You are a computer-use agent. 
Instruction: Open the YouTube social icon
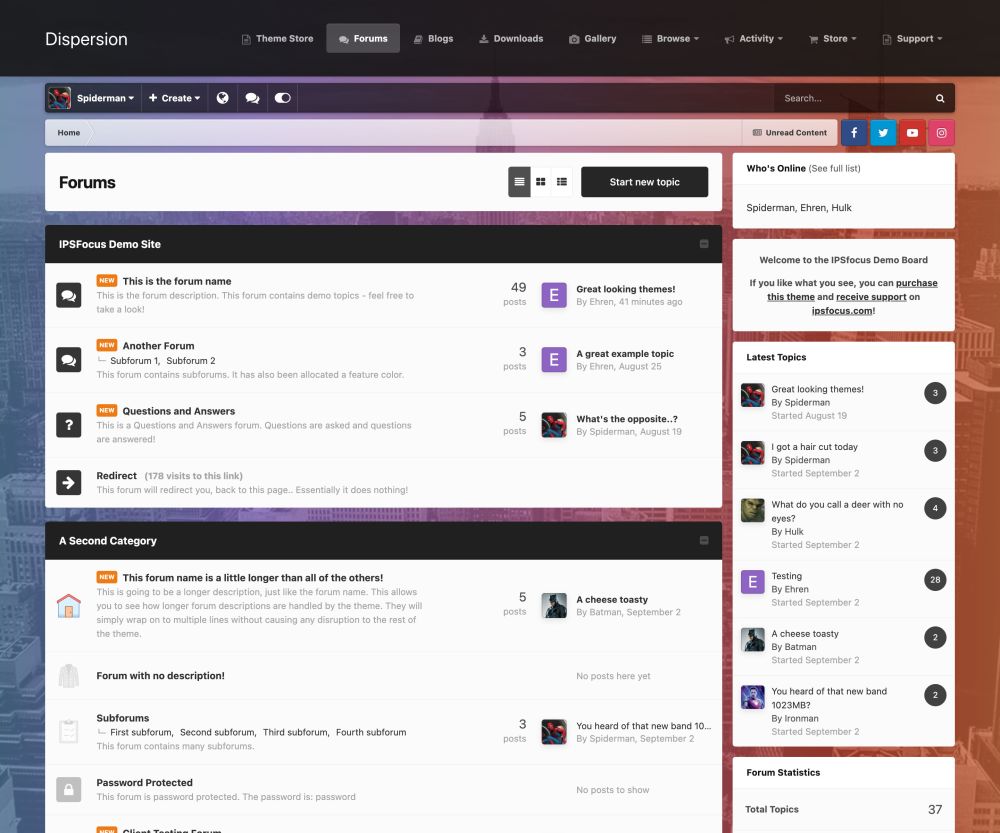tap(912, 133)
